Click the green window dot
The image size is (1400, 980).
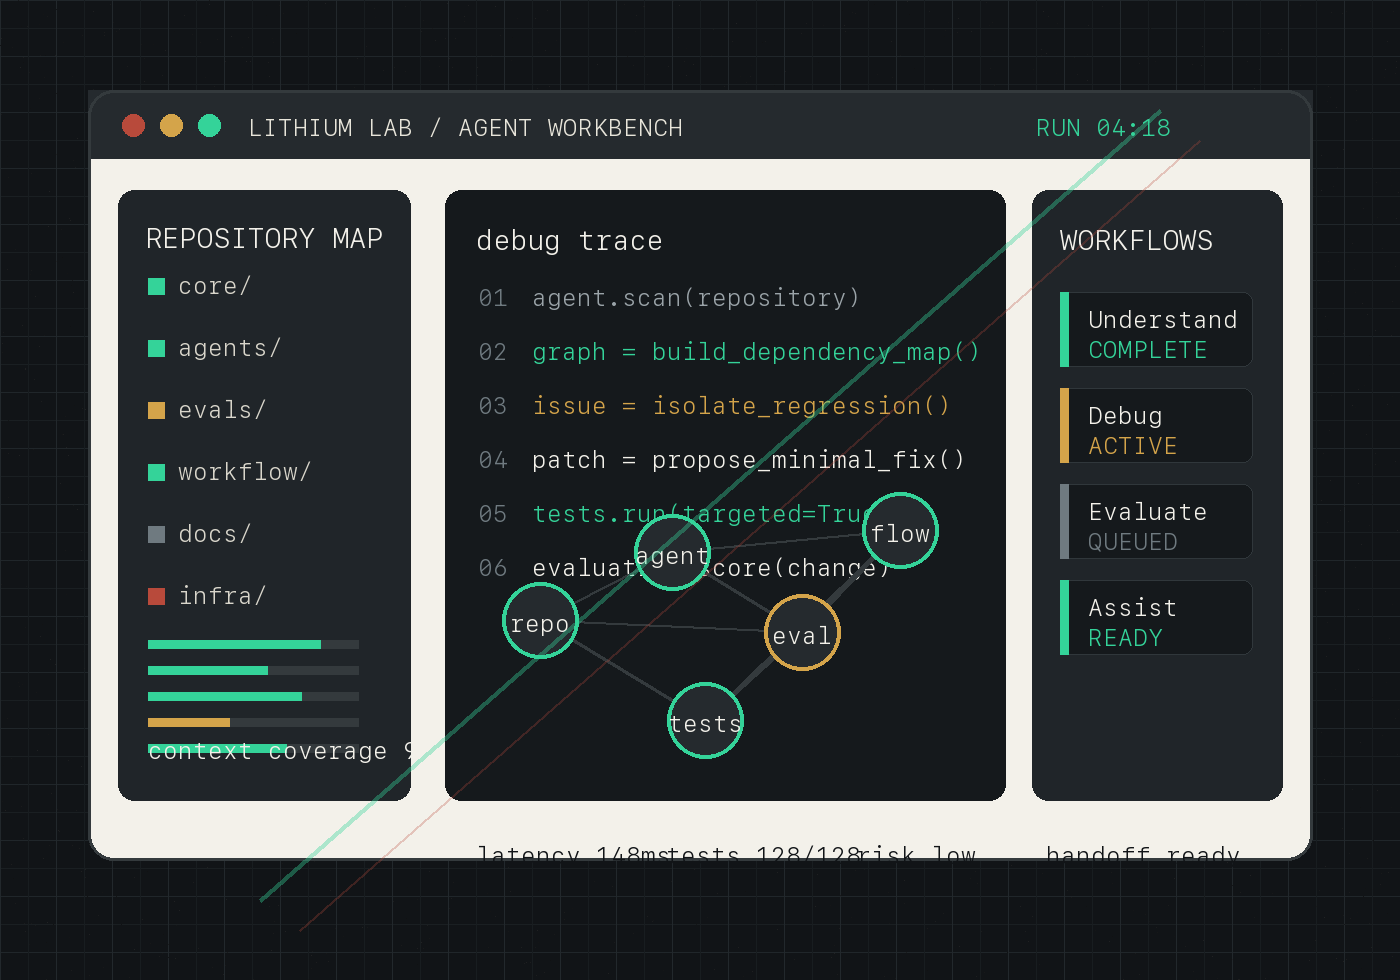[x=209, y=125]
